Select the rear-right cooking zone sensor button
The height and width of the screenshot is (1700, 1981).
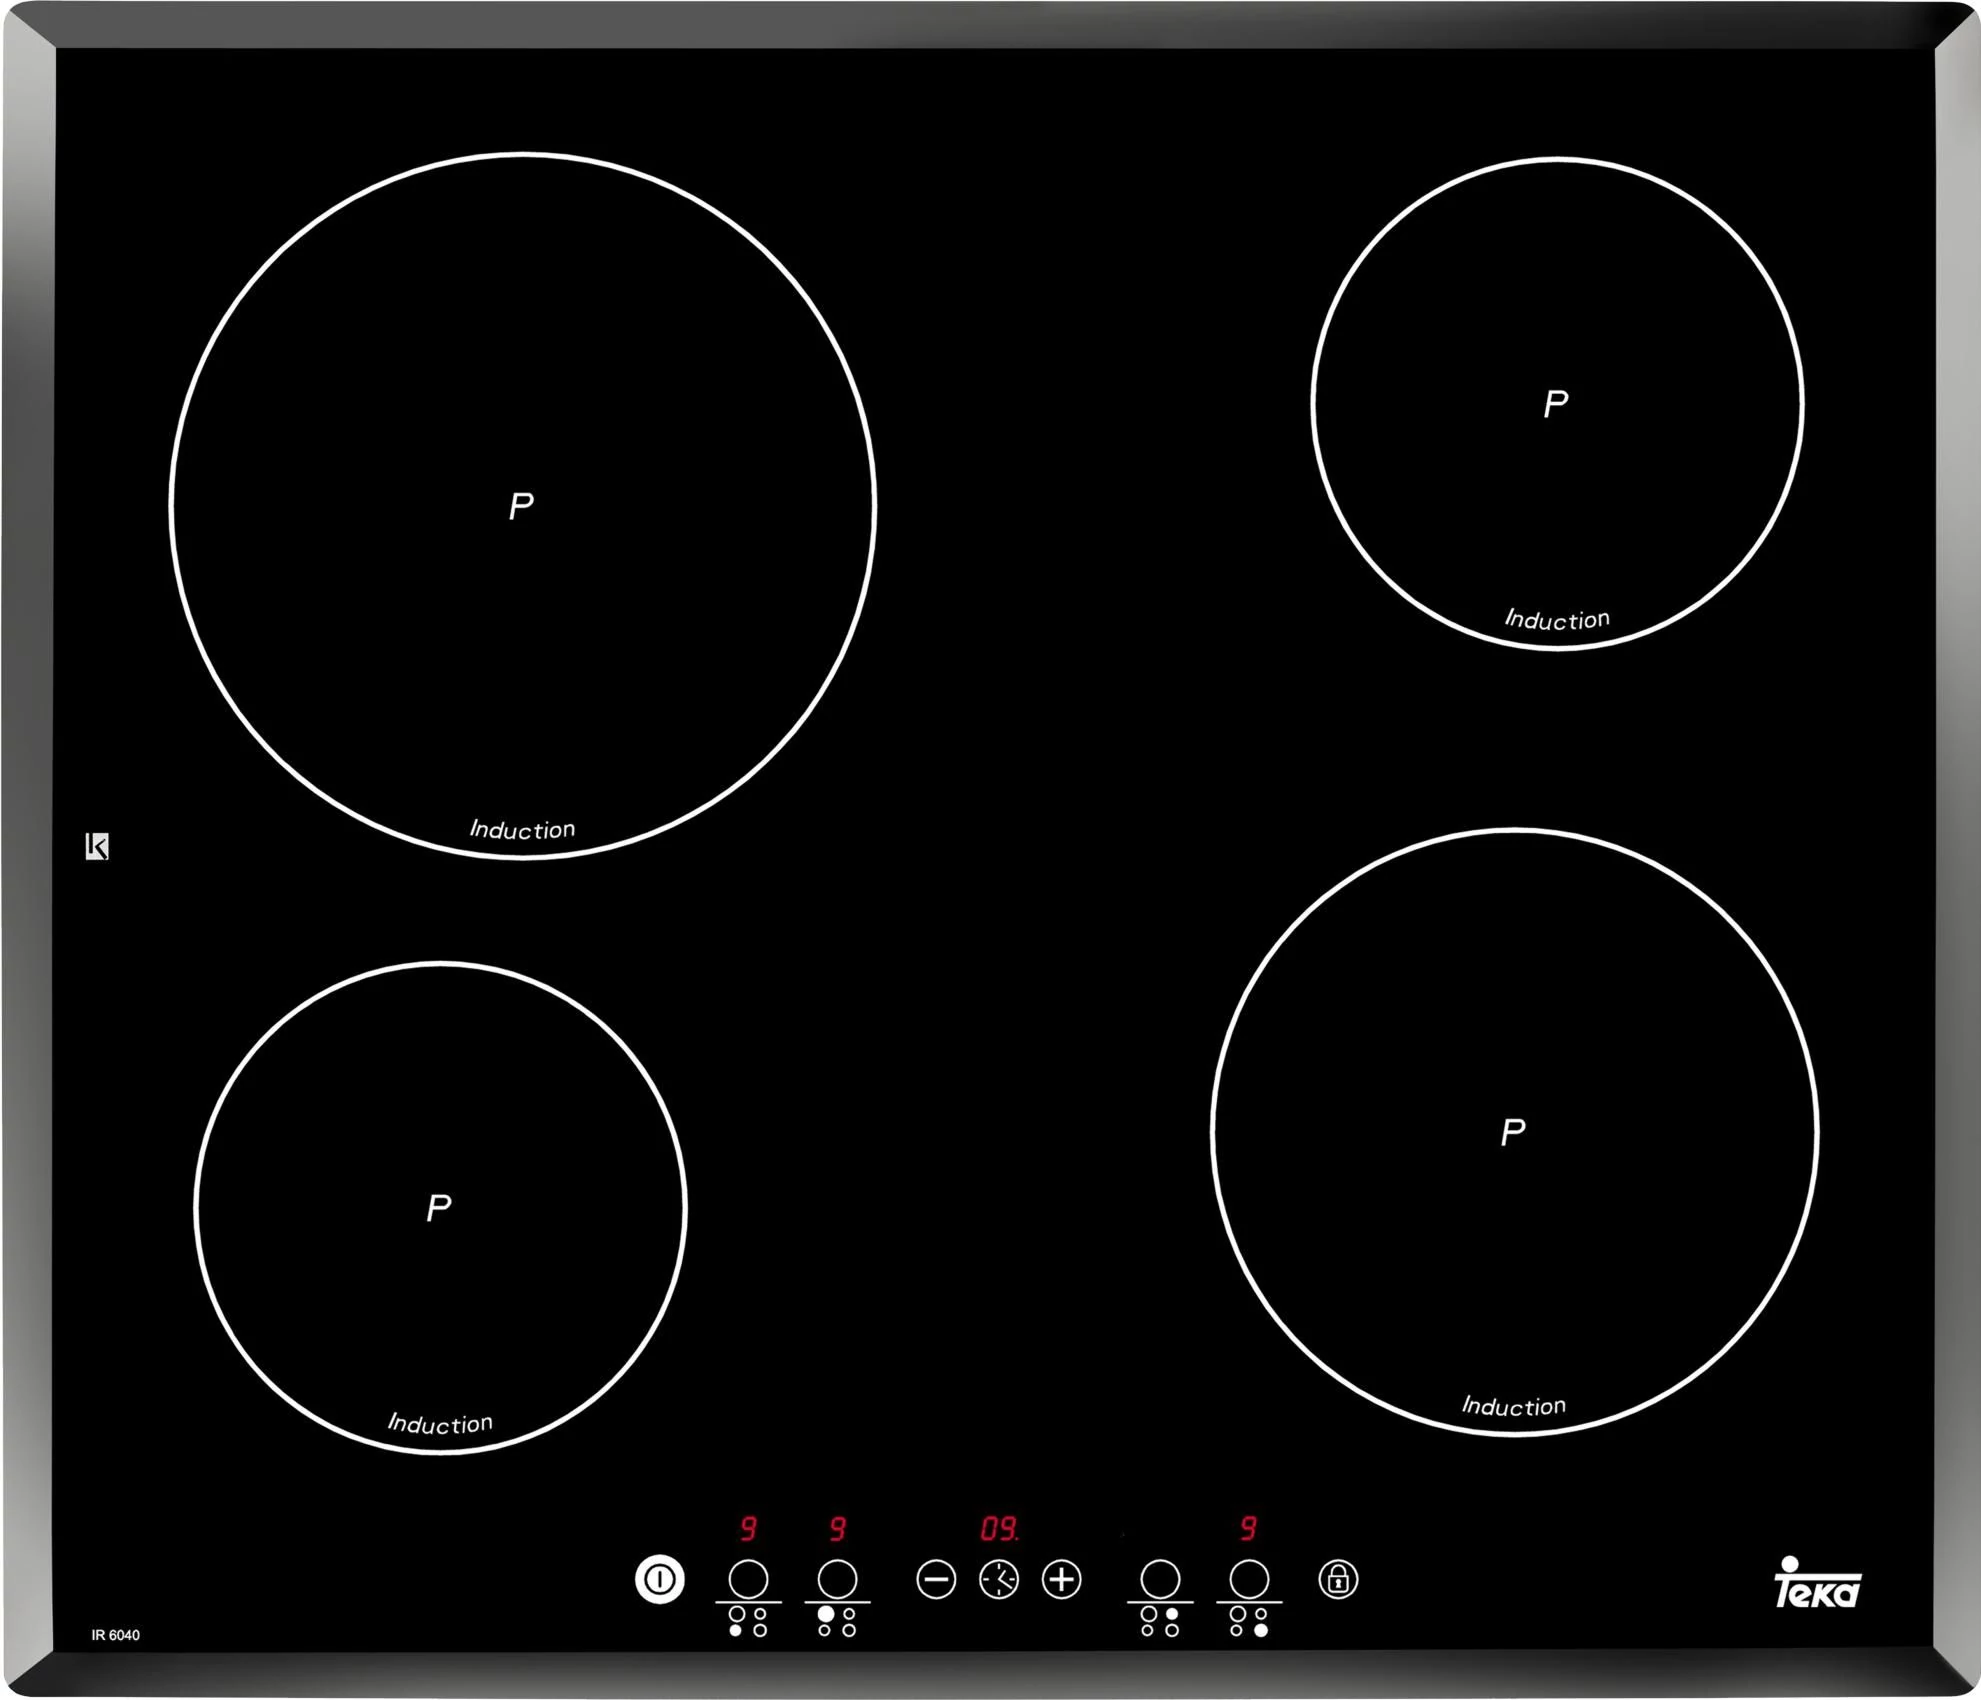pyautogui.click(x=1160, y=1580)
